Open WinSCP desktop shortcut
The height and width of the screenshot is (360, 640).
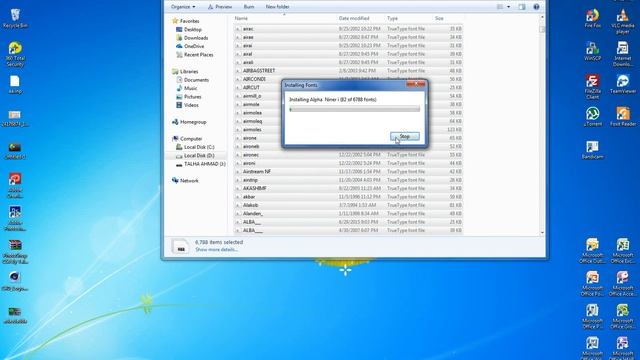(592, 51)
